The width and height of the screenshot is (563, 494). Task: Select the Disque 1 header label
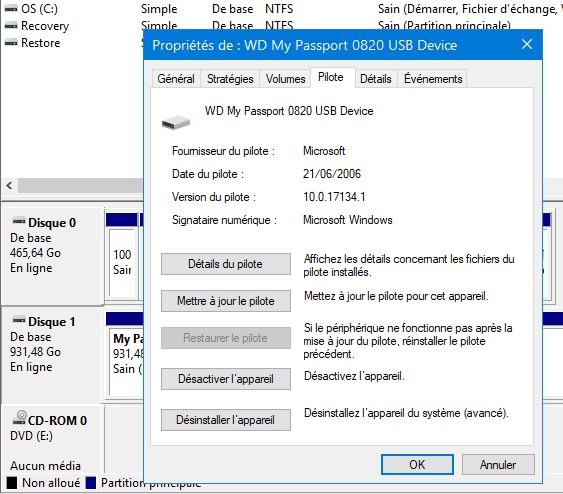52,322
